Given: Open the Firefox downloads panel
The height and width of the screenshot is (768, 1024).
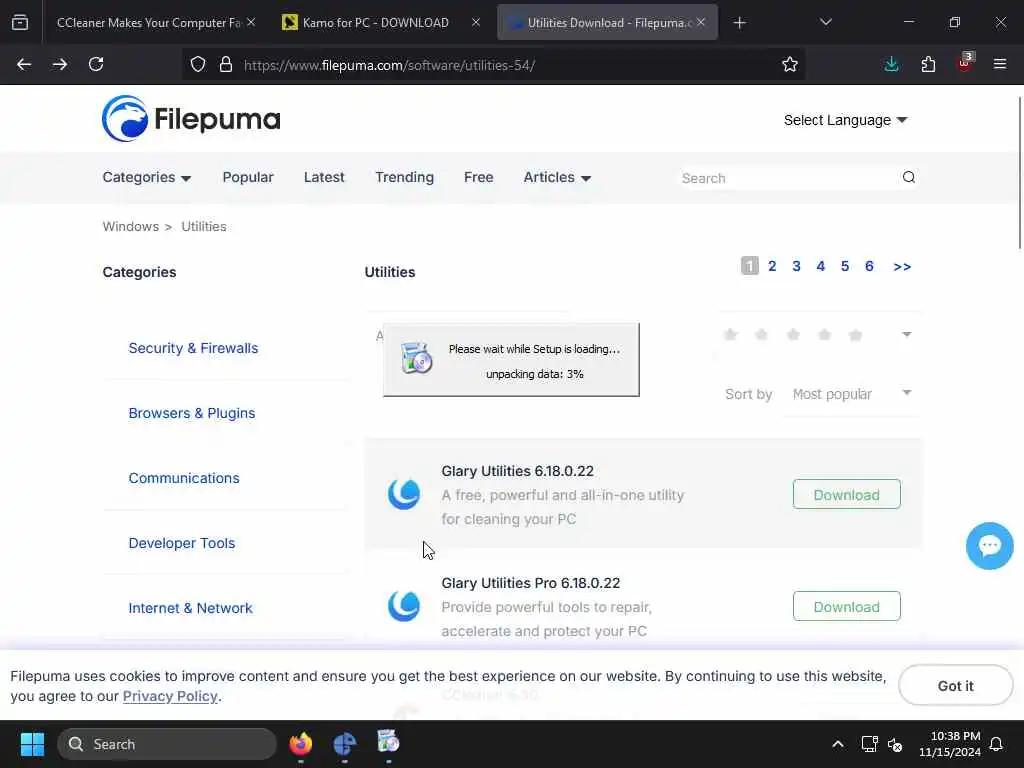Looking at the screenshot, I should [x=891, y=64].
